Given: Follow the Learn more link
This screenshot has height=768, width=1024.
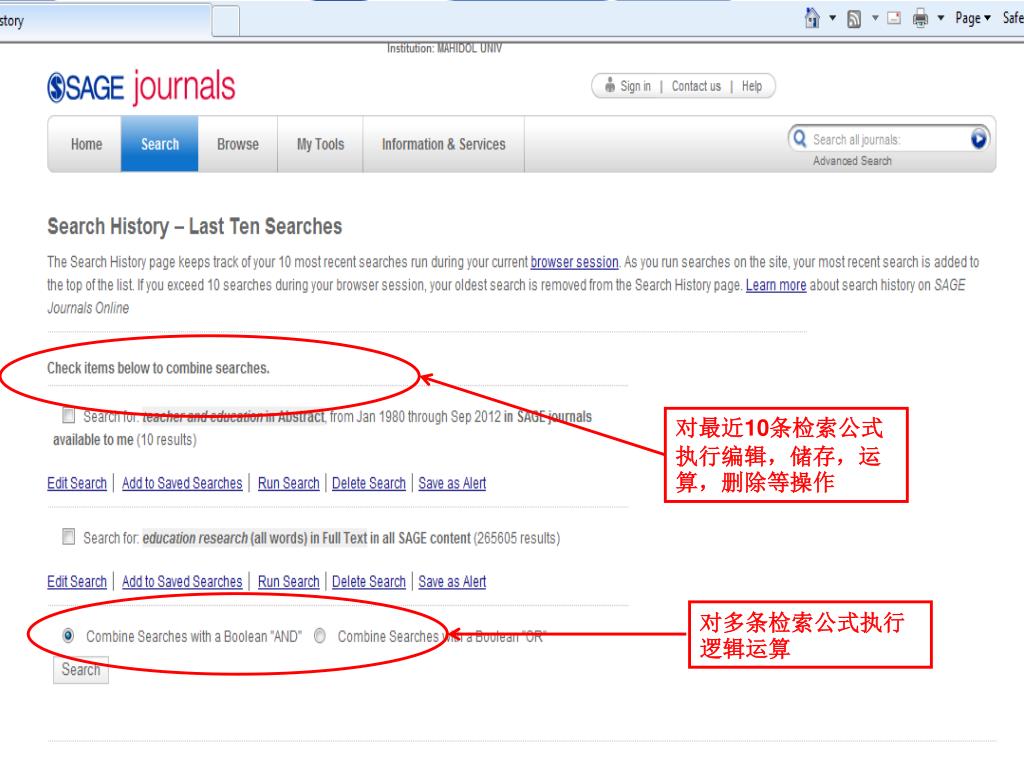Looking at the screenshot, I should (x=776, y=285).
